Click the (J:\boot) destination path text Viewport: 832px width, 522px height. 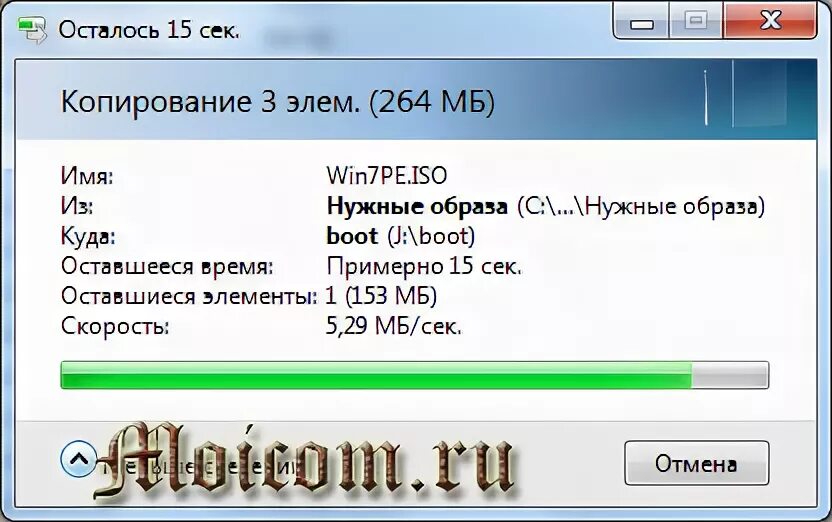(431, 236)
